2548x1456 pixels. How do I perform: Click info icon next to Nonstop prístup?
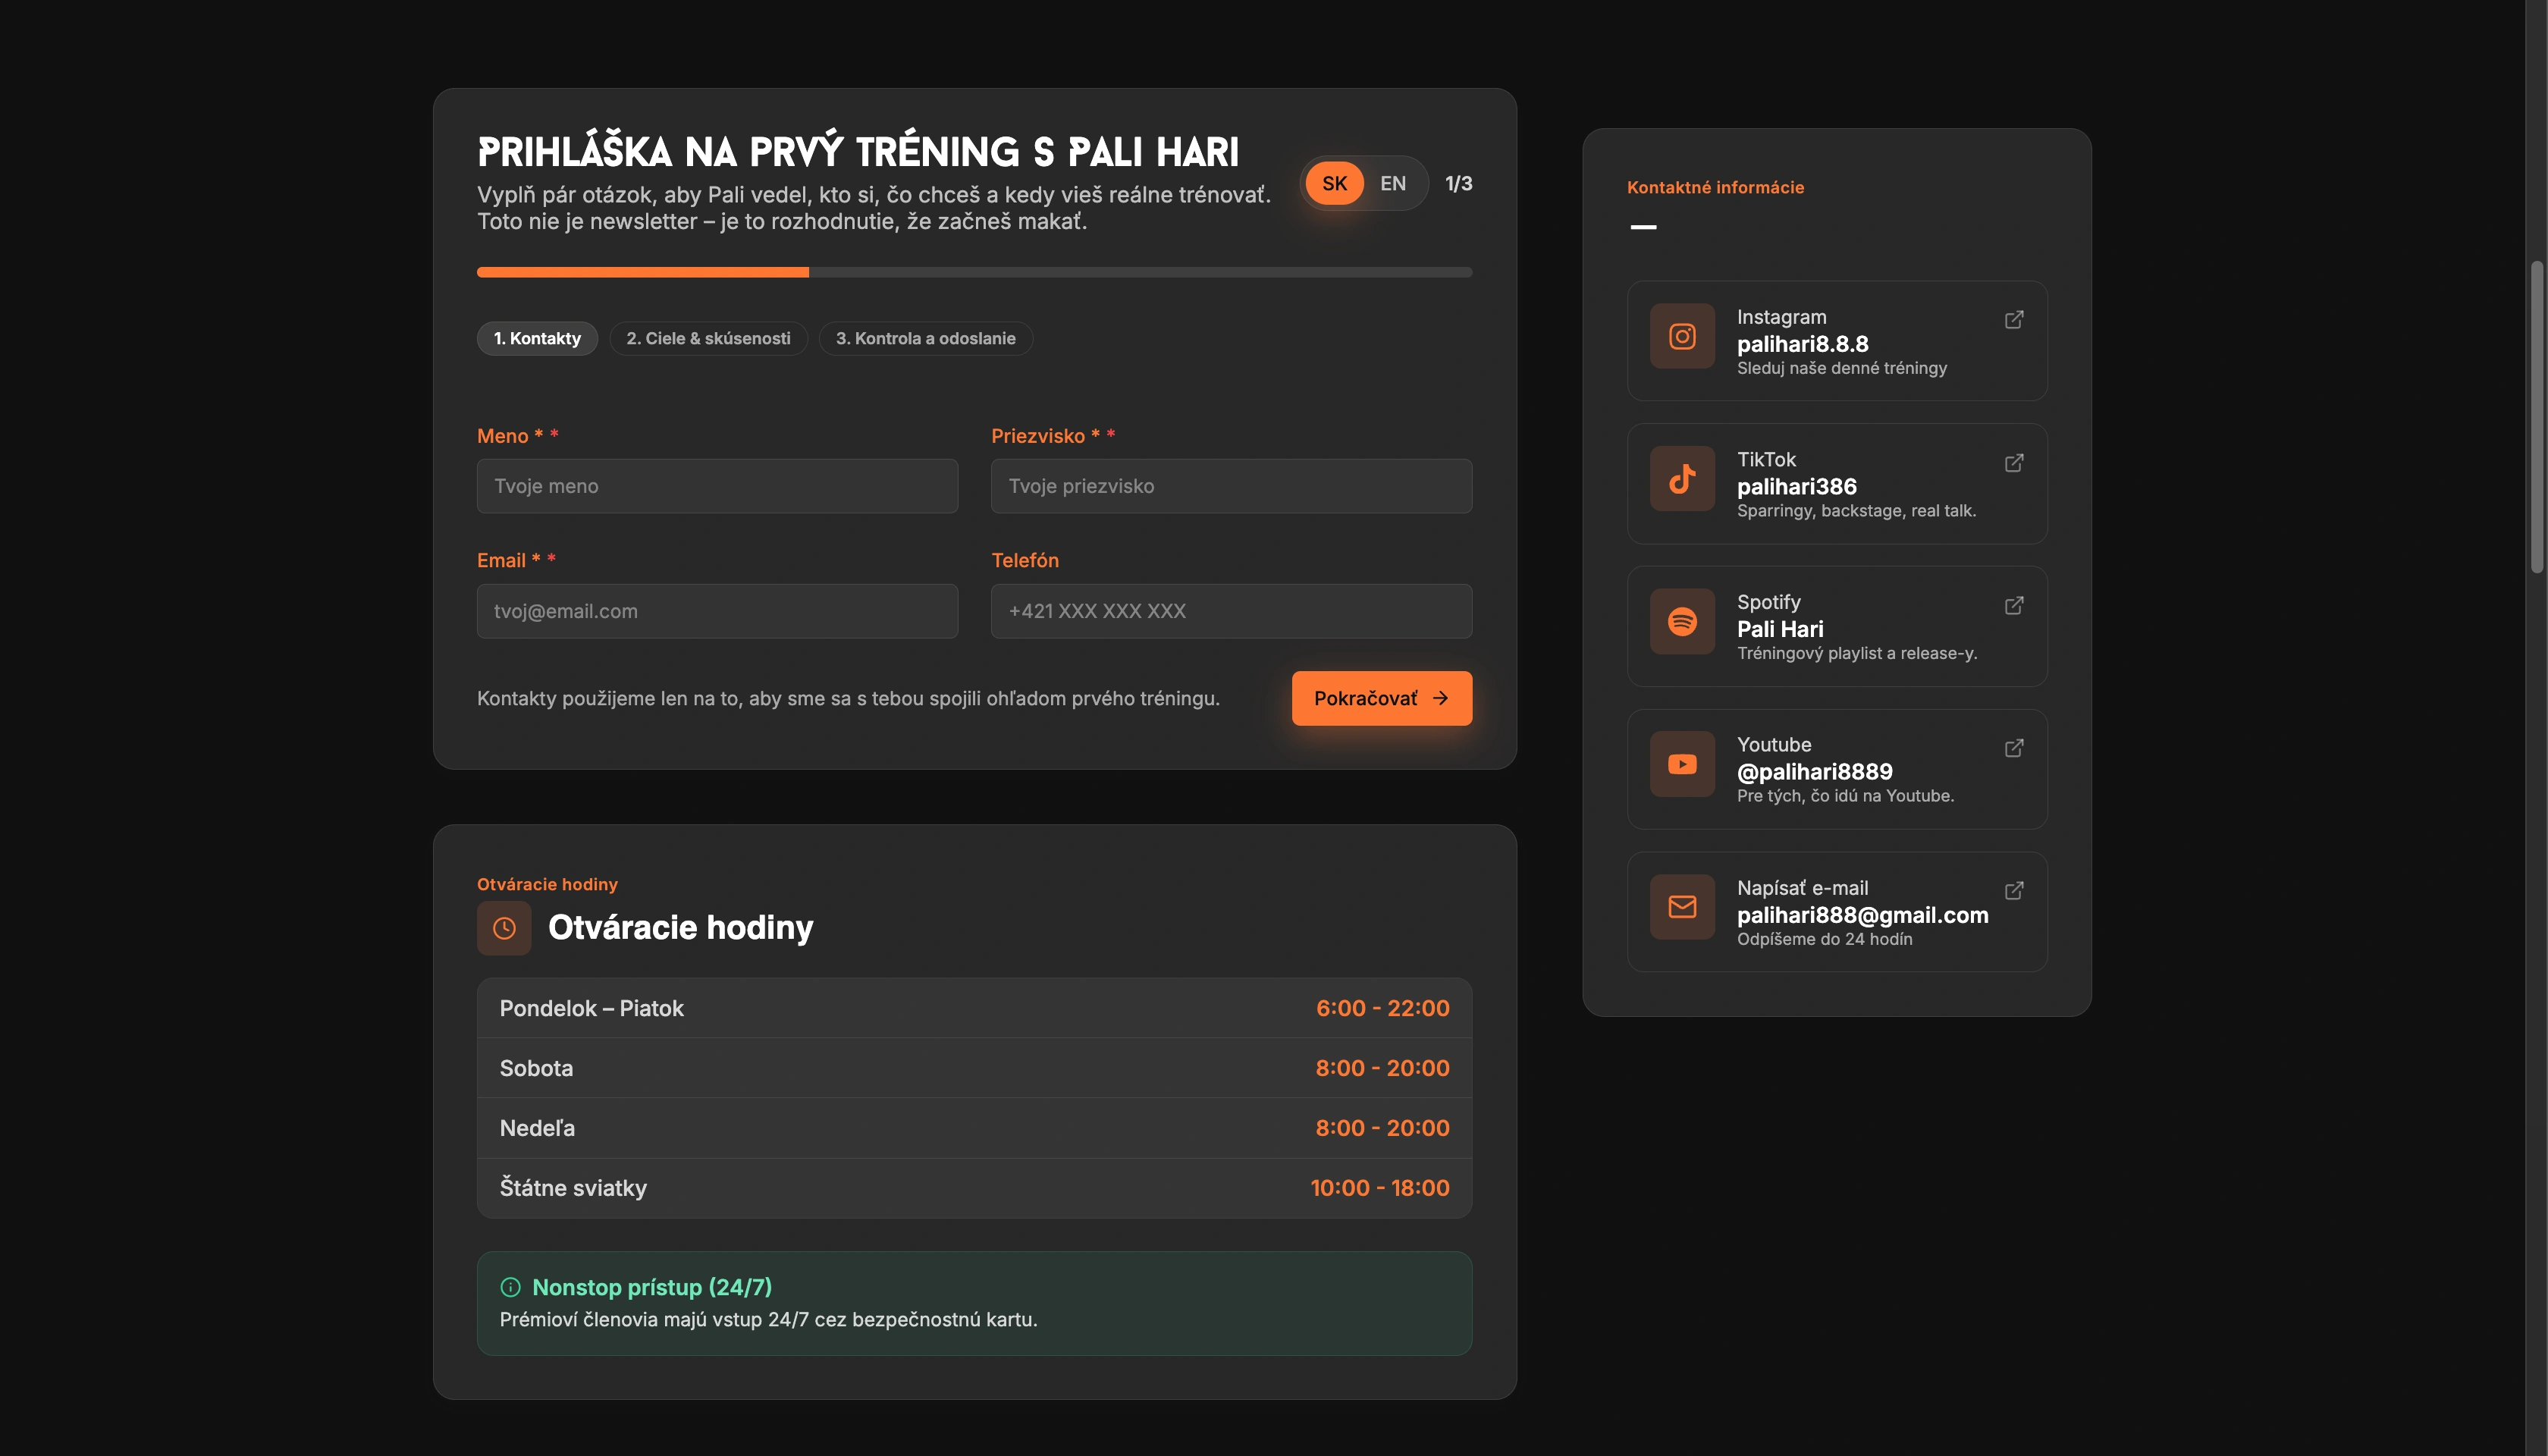tap(510, 1287)
